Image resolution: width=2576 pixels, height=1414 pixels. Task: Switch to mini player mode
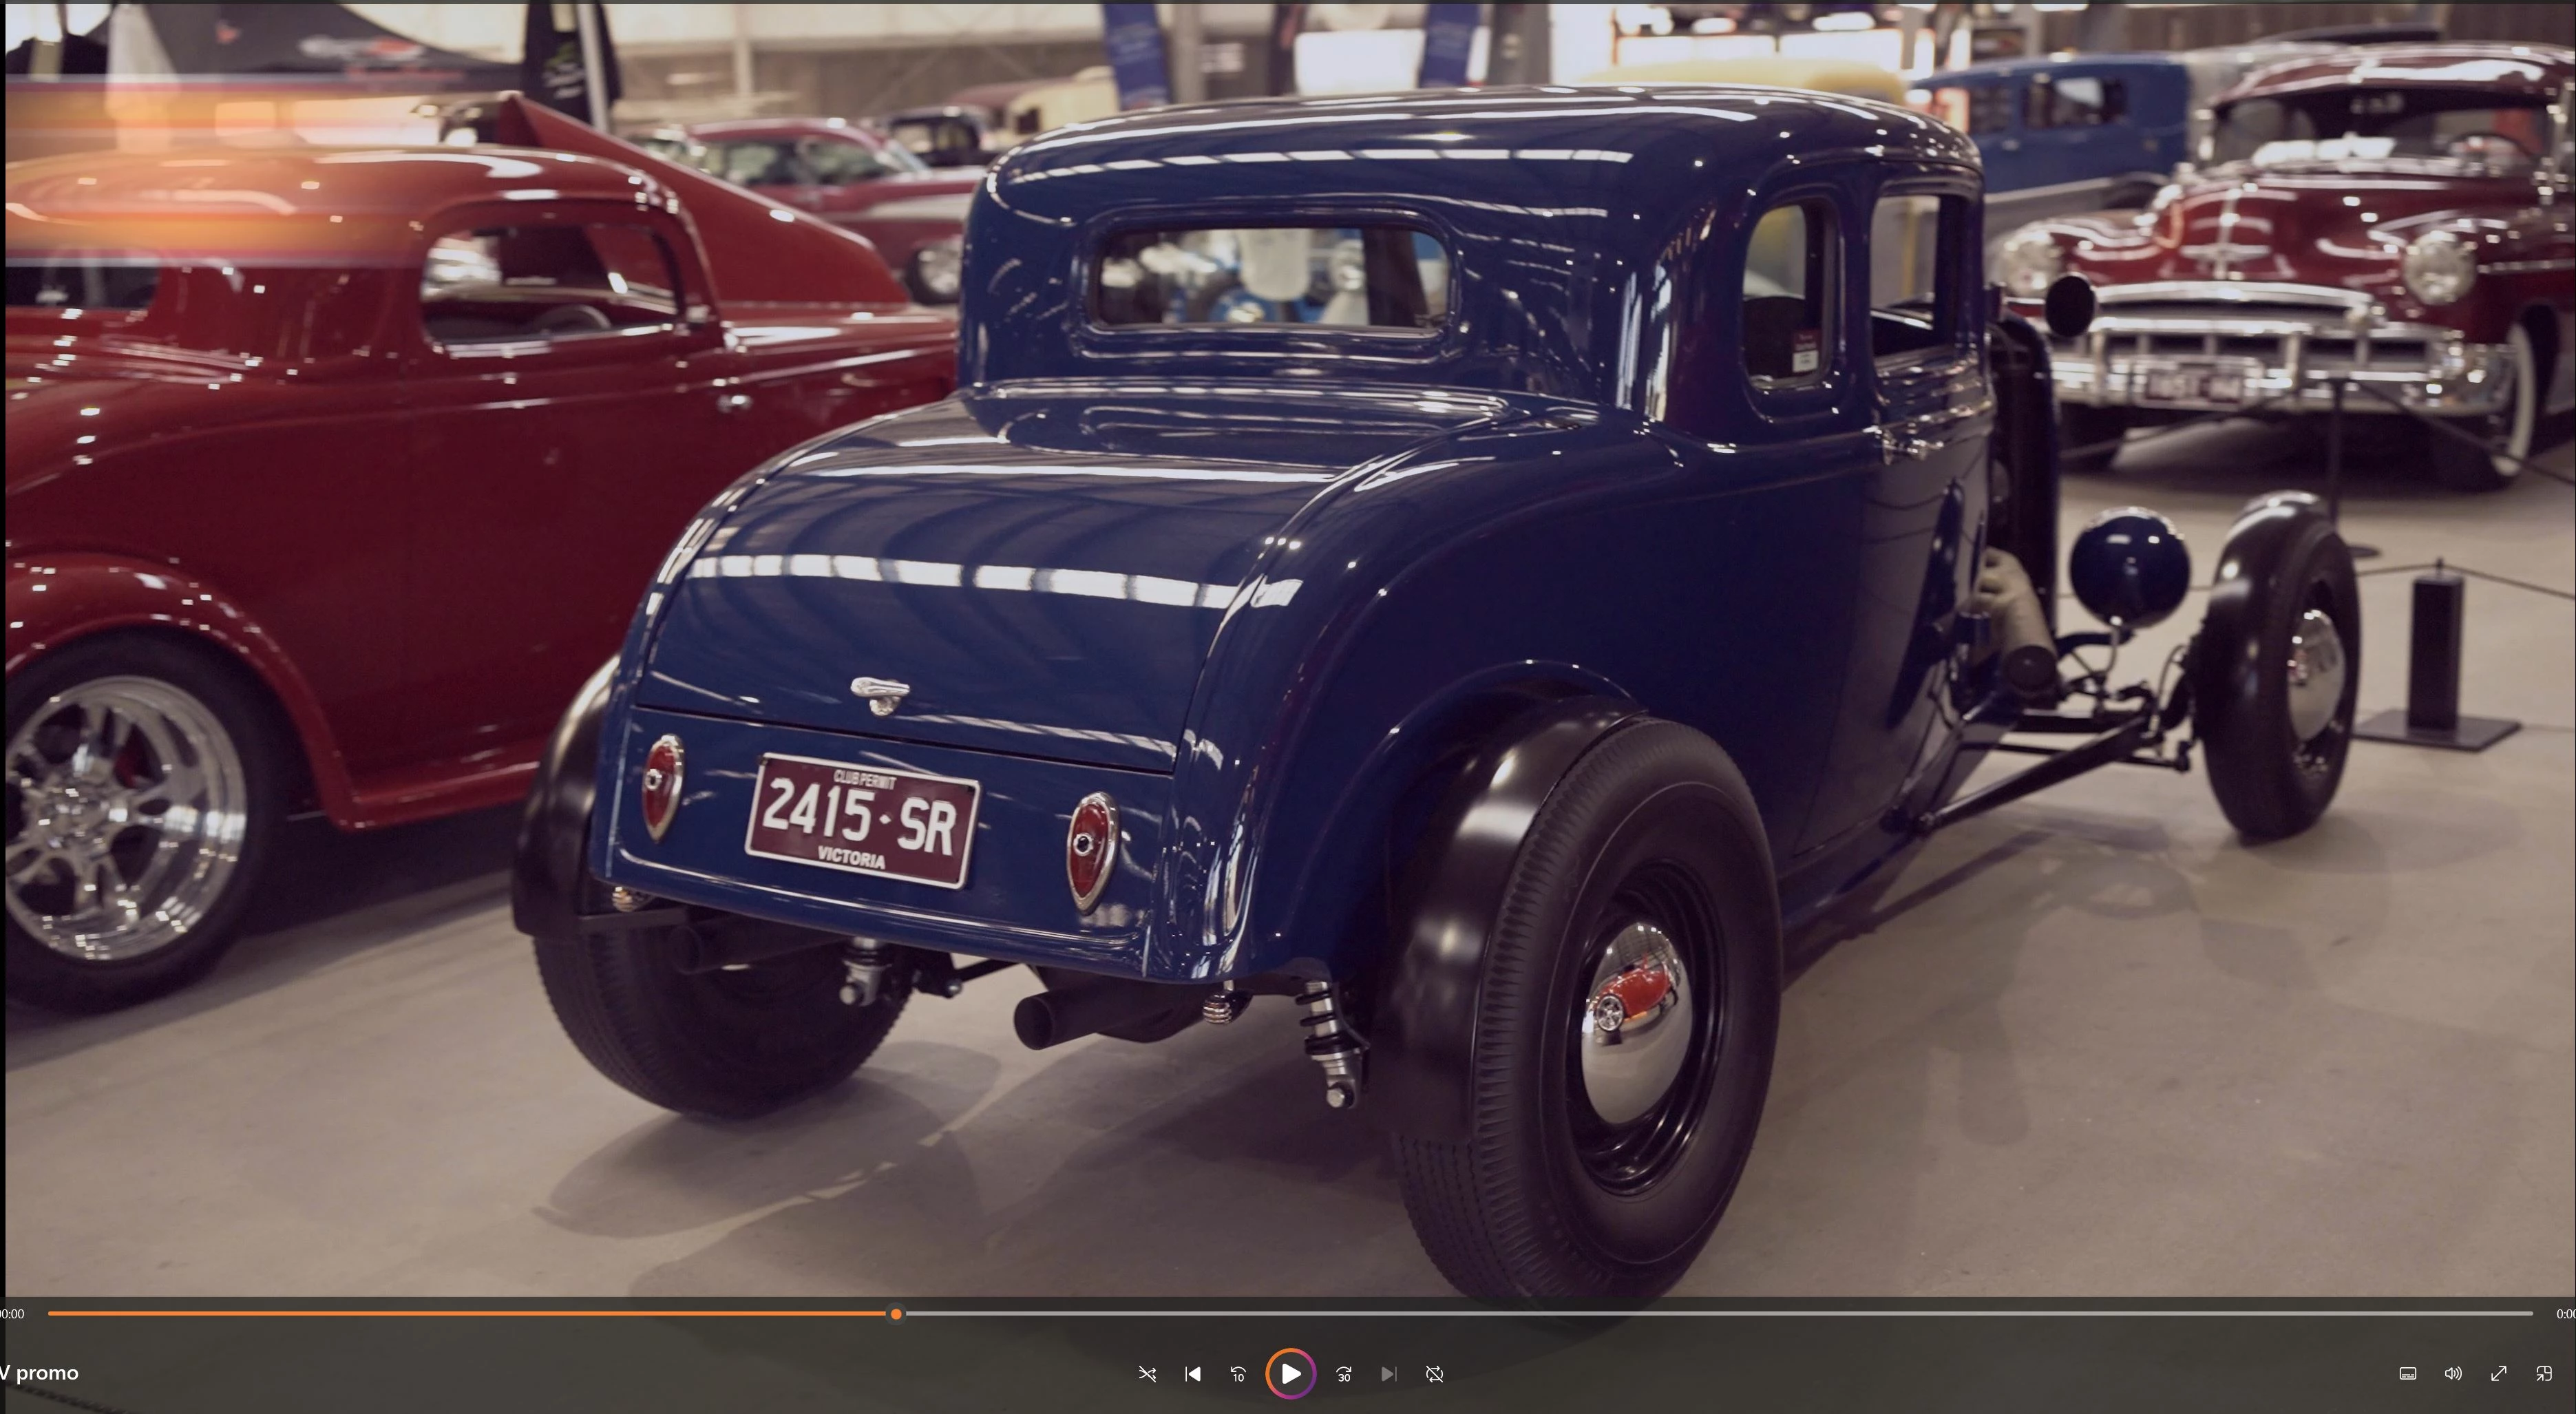point(2543,1374)
